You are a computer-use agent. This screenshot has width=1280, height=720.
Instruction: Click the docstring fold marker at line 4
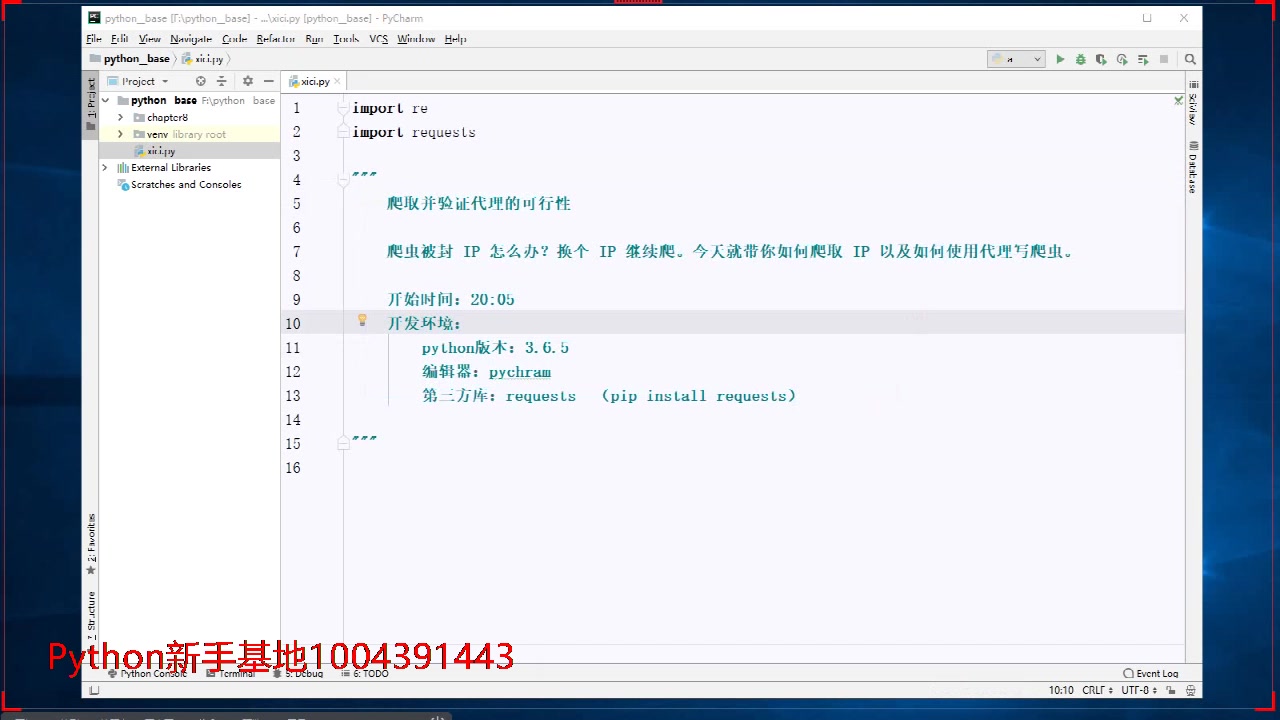click(344, 179)
